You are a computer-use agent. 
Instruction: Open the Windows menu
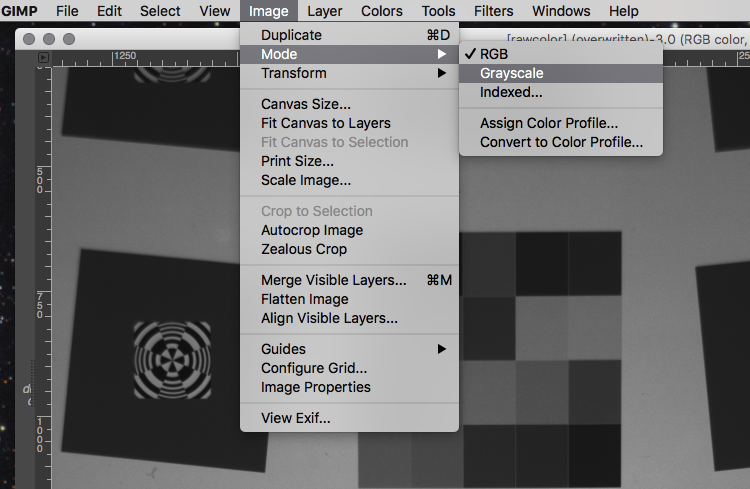(561, 11)
